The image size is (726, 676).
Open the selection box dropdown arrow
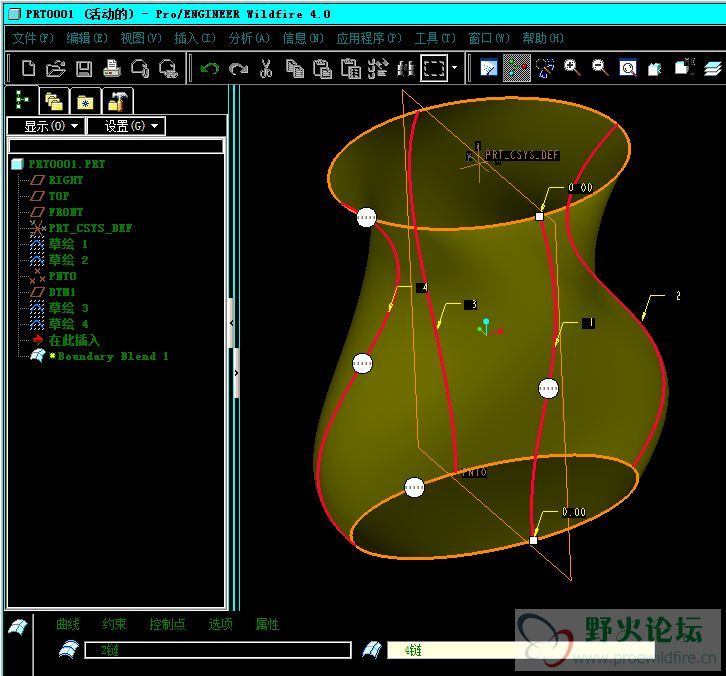[x=455, y=68]
